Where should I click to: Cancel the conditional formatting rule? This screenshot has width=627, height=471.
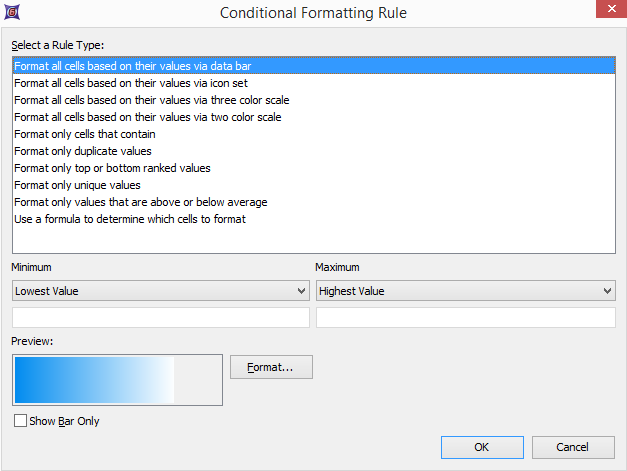[573, 447]
